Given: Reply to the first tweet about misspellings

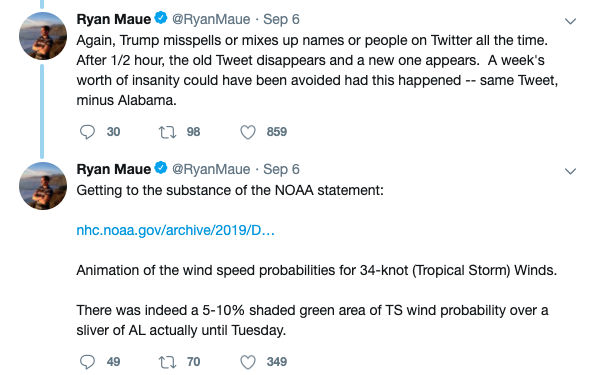Looking at the screenshot, I should pos(87,132).
